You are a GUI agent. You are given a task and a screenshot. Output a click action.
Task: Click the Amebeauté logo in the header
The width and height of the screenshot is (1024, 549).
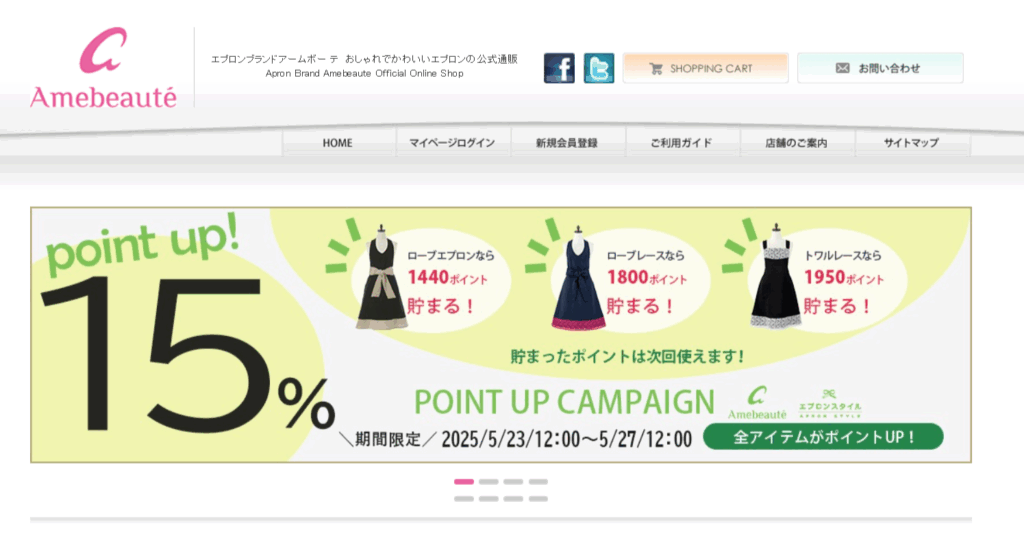click(103, 68)
